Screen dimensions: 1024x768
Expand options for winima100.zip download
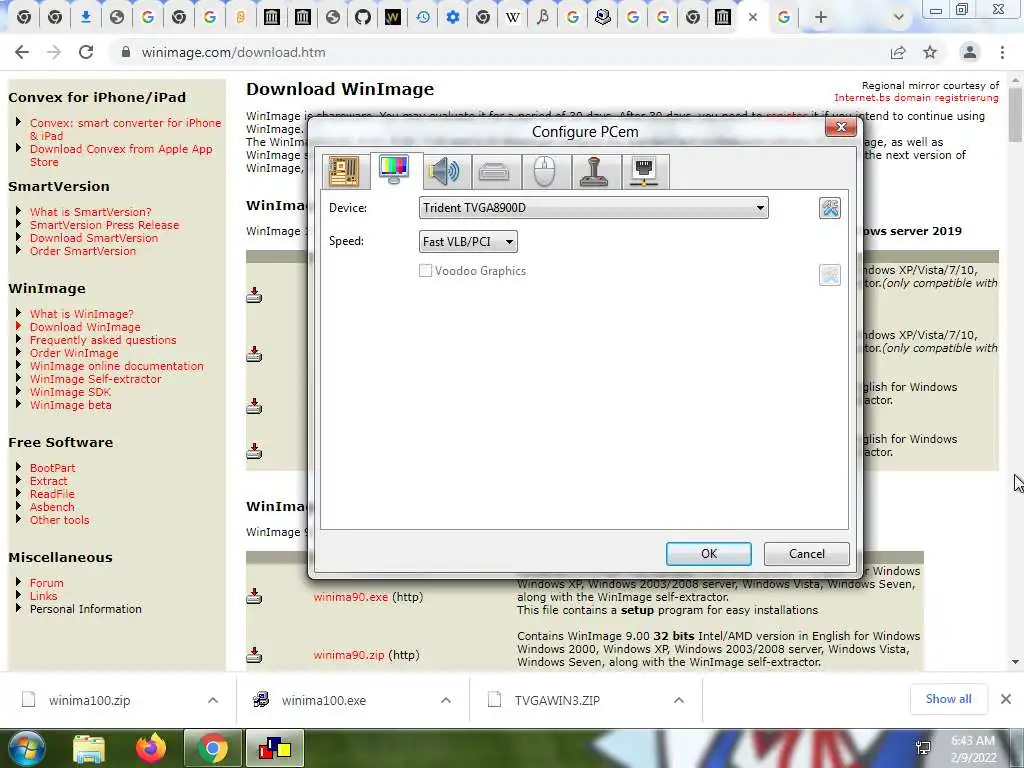pos(213,700)
